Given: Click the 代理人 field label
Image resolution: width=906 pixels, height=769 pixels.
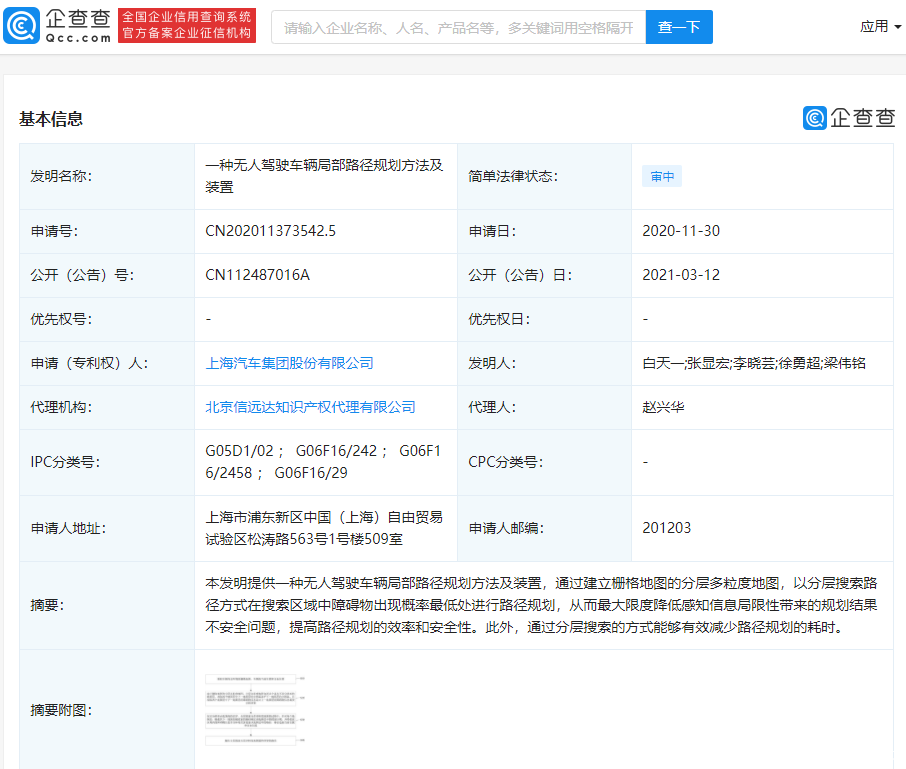Looking at the screenshot, I should pyautogui.click(x=492, y=407).
